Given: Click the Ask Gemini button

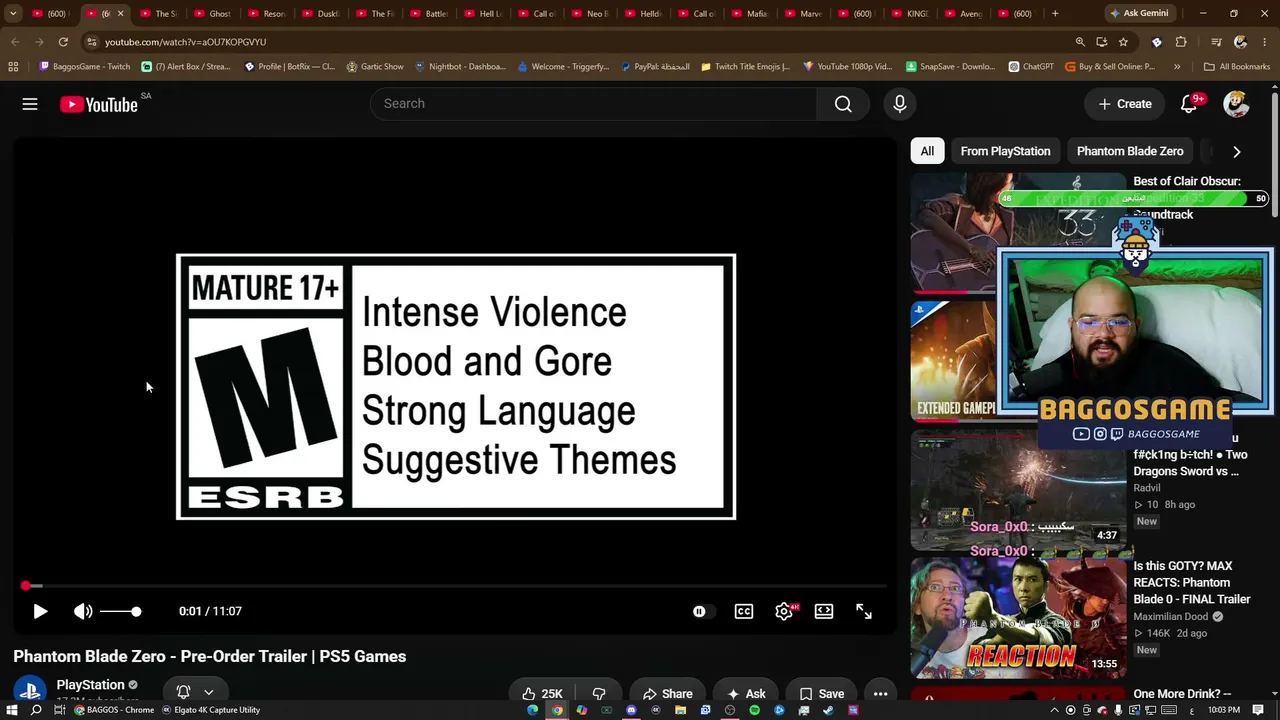Looking at the screenshot, I should click(1139, 14).
